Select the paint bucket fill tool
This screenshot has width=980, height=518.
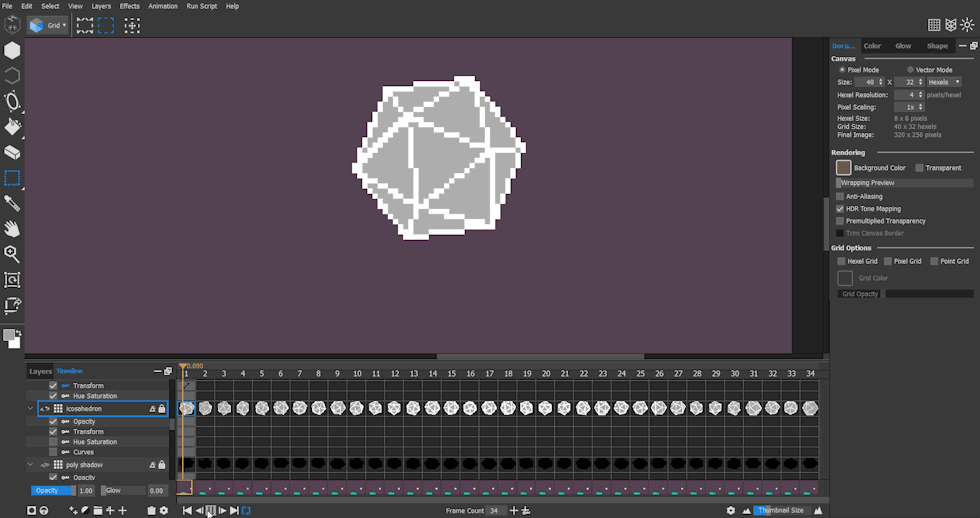(12, 127)
